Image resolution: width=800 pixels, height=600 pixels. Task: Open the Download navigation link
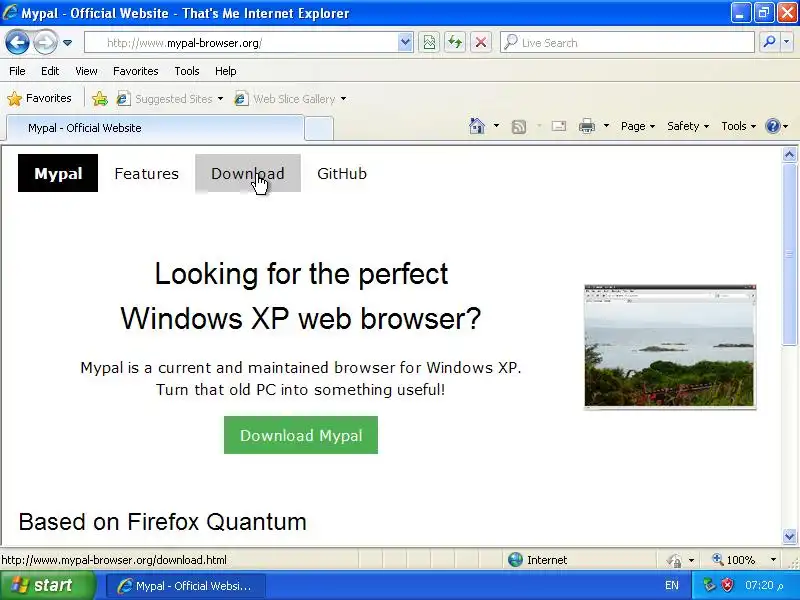click(248, 173)
